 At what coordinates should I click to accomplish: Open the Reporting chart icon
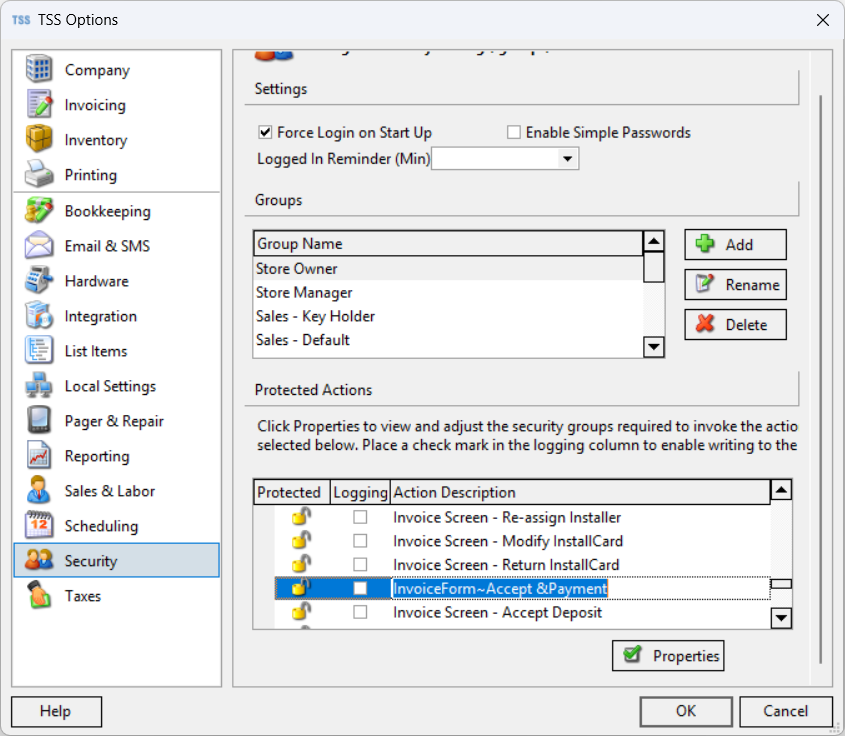(39, 456)
